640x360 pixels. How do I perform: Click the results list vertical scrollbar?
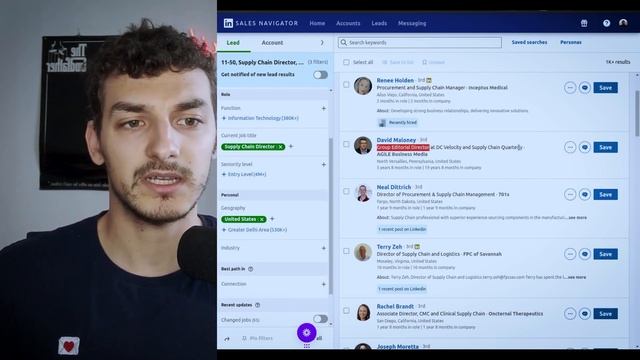[637, 113]
